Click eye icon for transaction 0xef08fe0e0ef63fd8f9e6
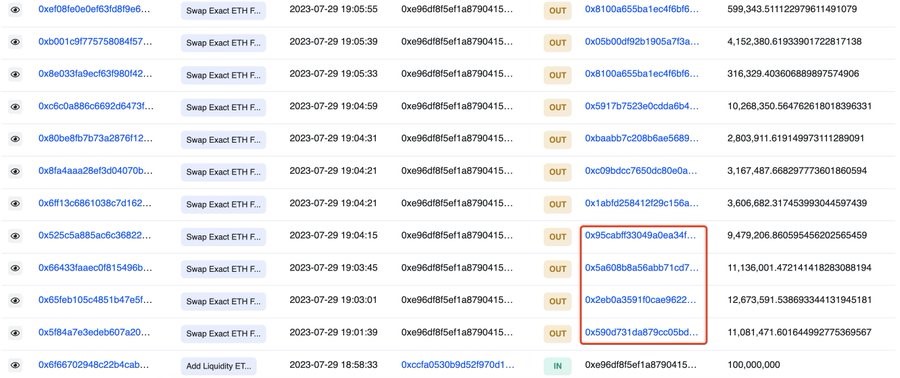Image resolution: width=900 pixels, height=378 pixels. point(15,10)
